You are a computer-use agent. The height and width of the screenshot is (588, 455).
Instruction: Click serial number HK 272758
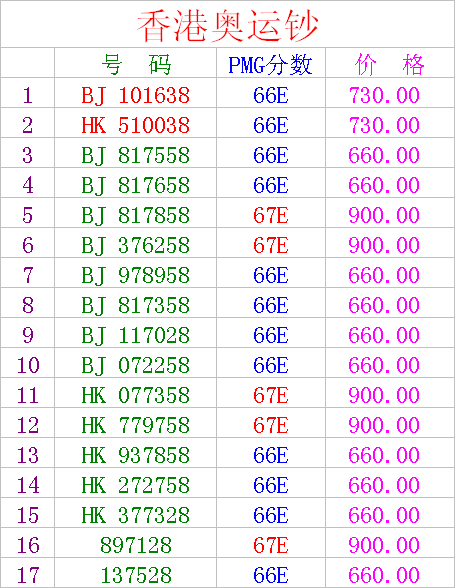(135, 485)
